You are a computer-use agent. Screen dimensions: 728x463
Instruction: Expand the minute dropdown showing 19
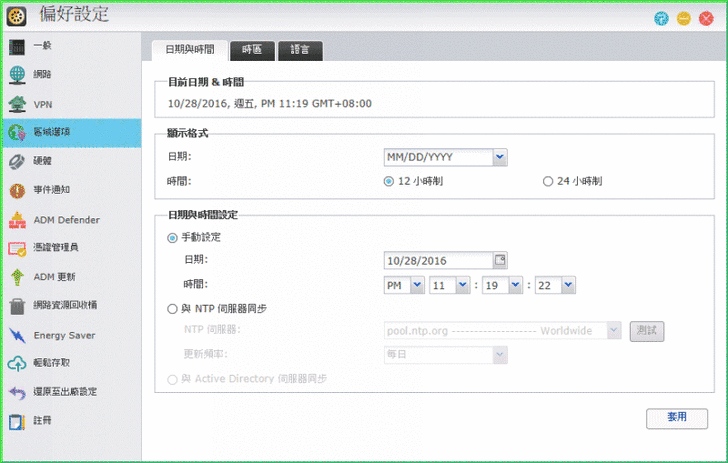[515, 285]
